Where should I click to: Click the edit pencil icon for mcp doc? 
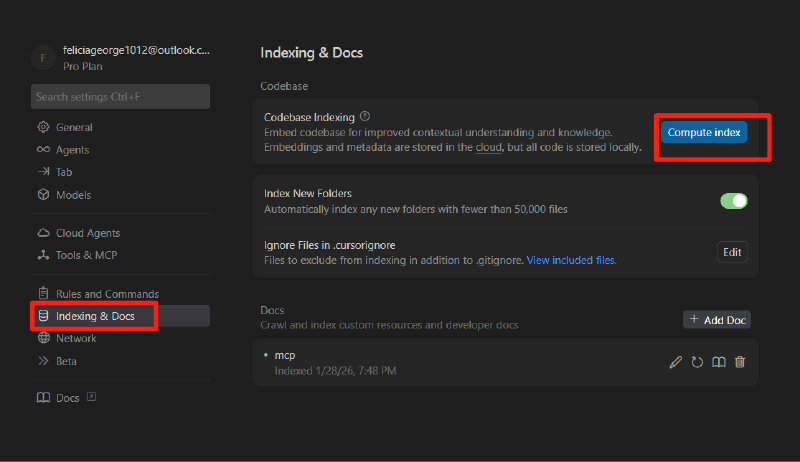tap(676, 362)
